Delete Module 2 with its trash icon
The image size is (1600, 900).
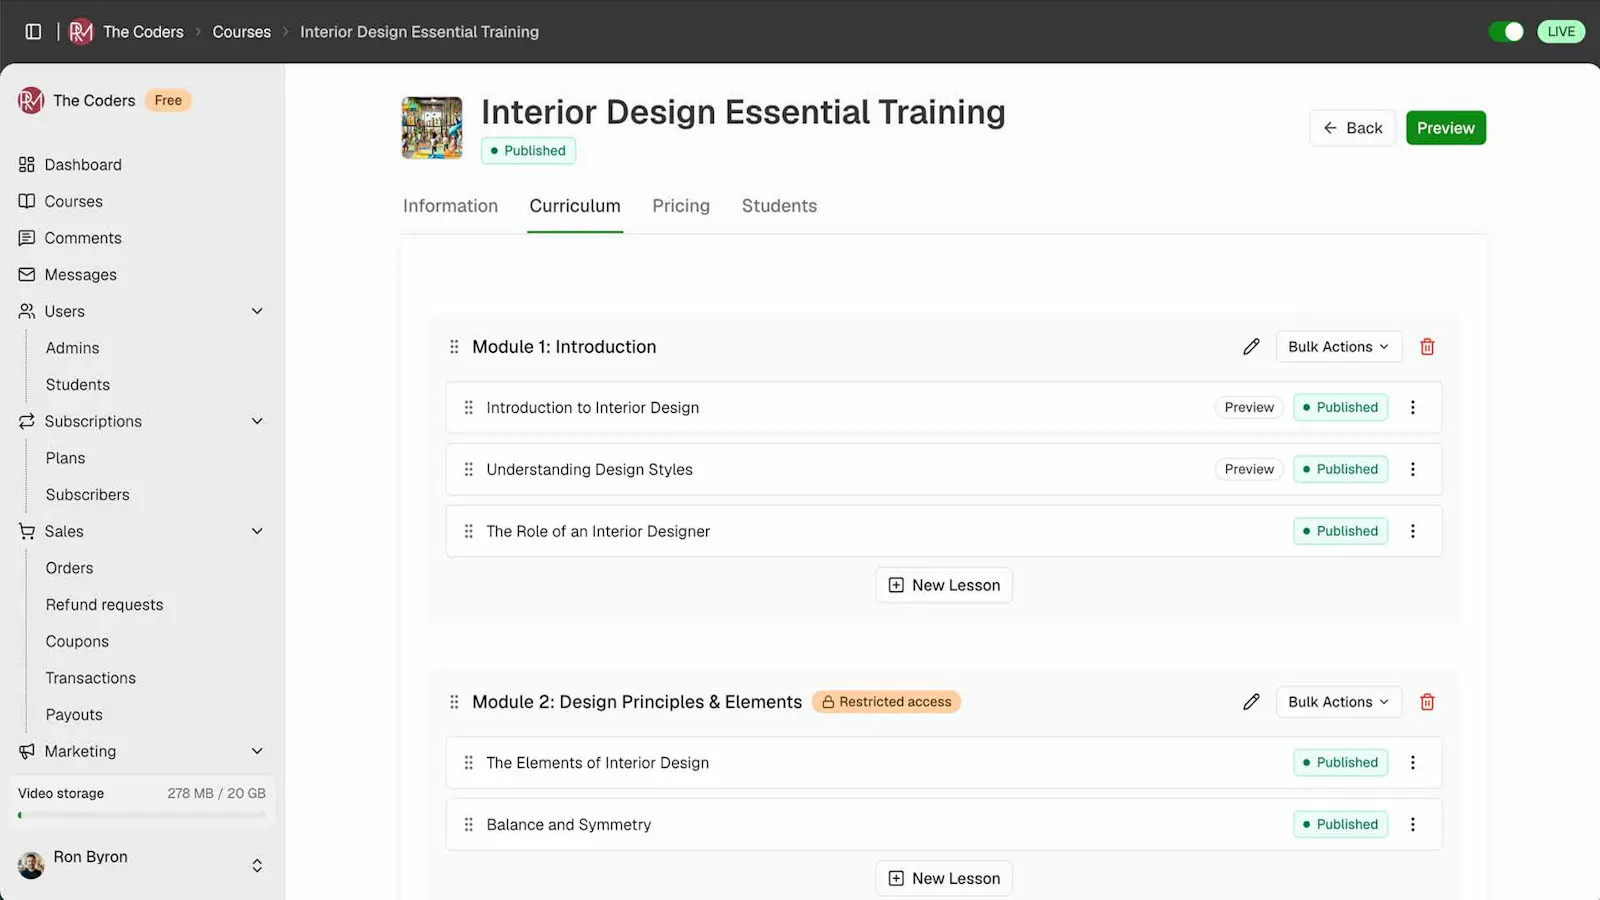pyautogui.click(x=1427, y=702)
